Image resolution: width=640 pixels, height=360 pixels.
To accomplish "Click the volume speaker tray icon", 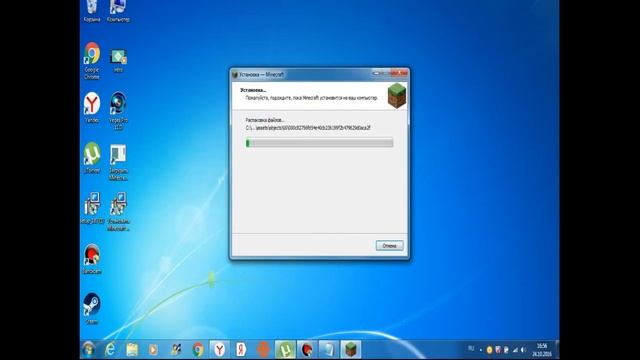I will [523, 350].
